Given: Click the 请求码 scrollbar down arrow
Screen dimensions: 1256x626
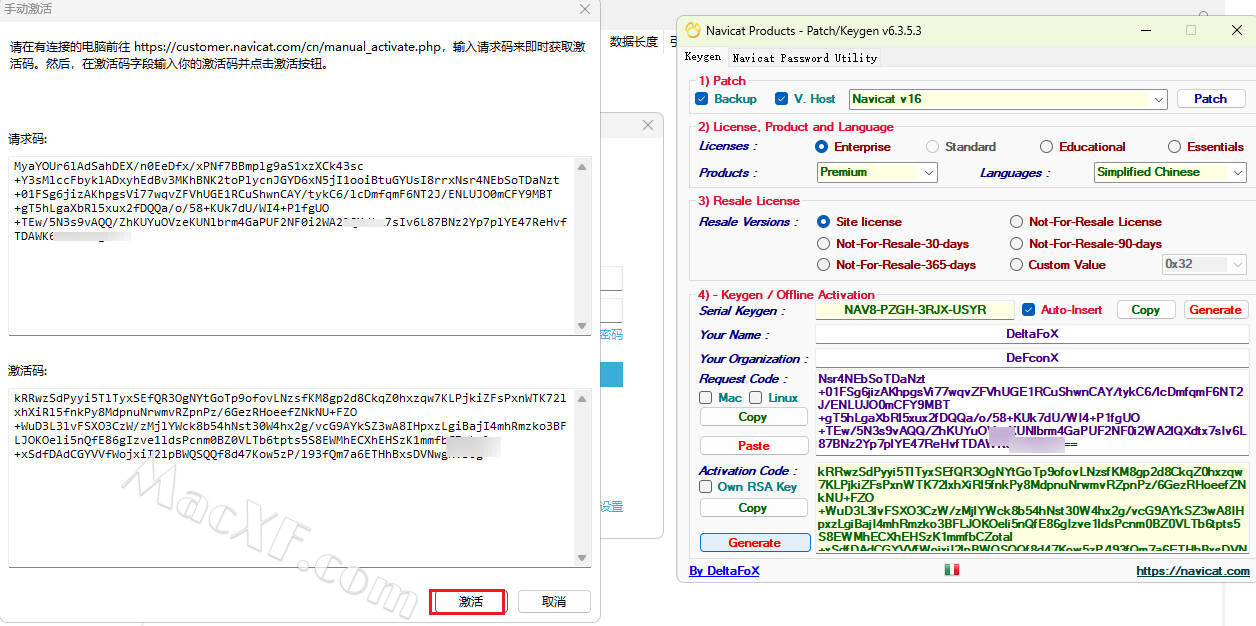Looking at the screenshot, I should (x=583, y=326).
